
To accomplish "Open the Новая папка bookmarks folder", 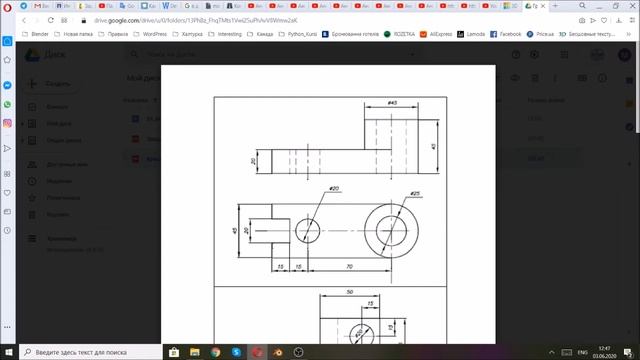I will point(73,34).
